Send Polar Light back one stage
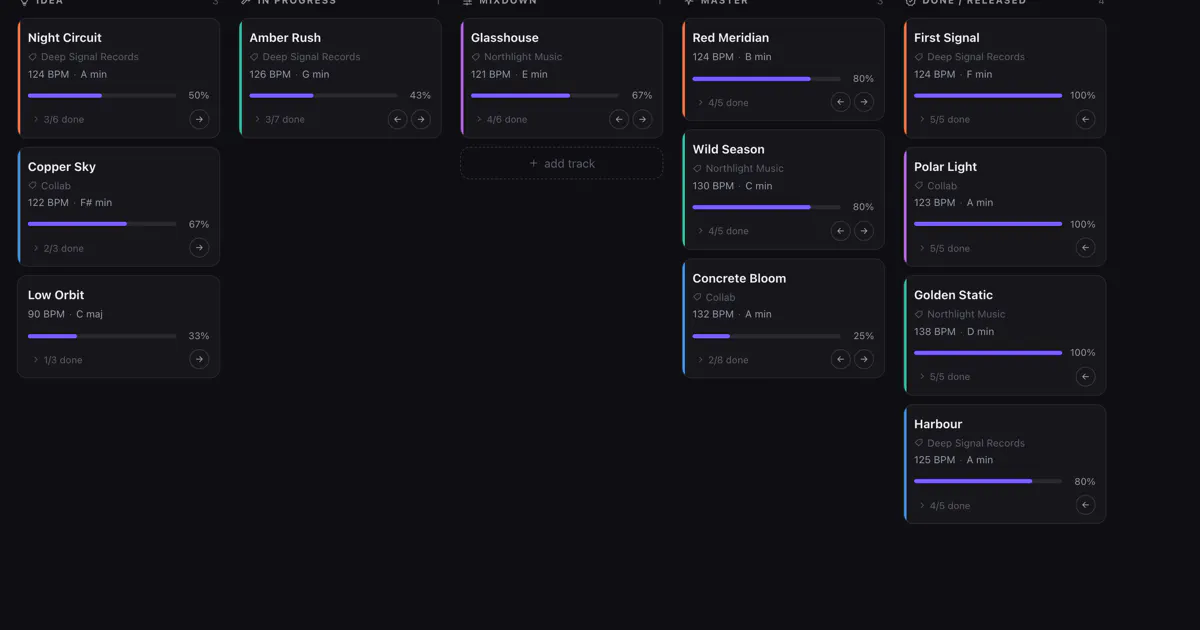 1085,248
